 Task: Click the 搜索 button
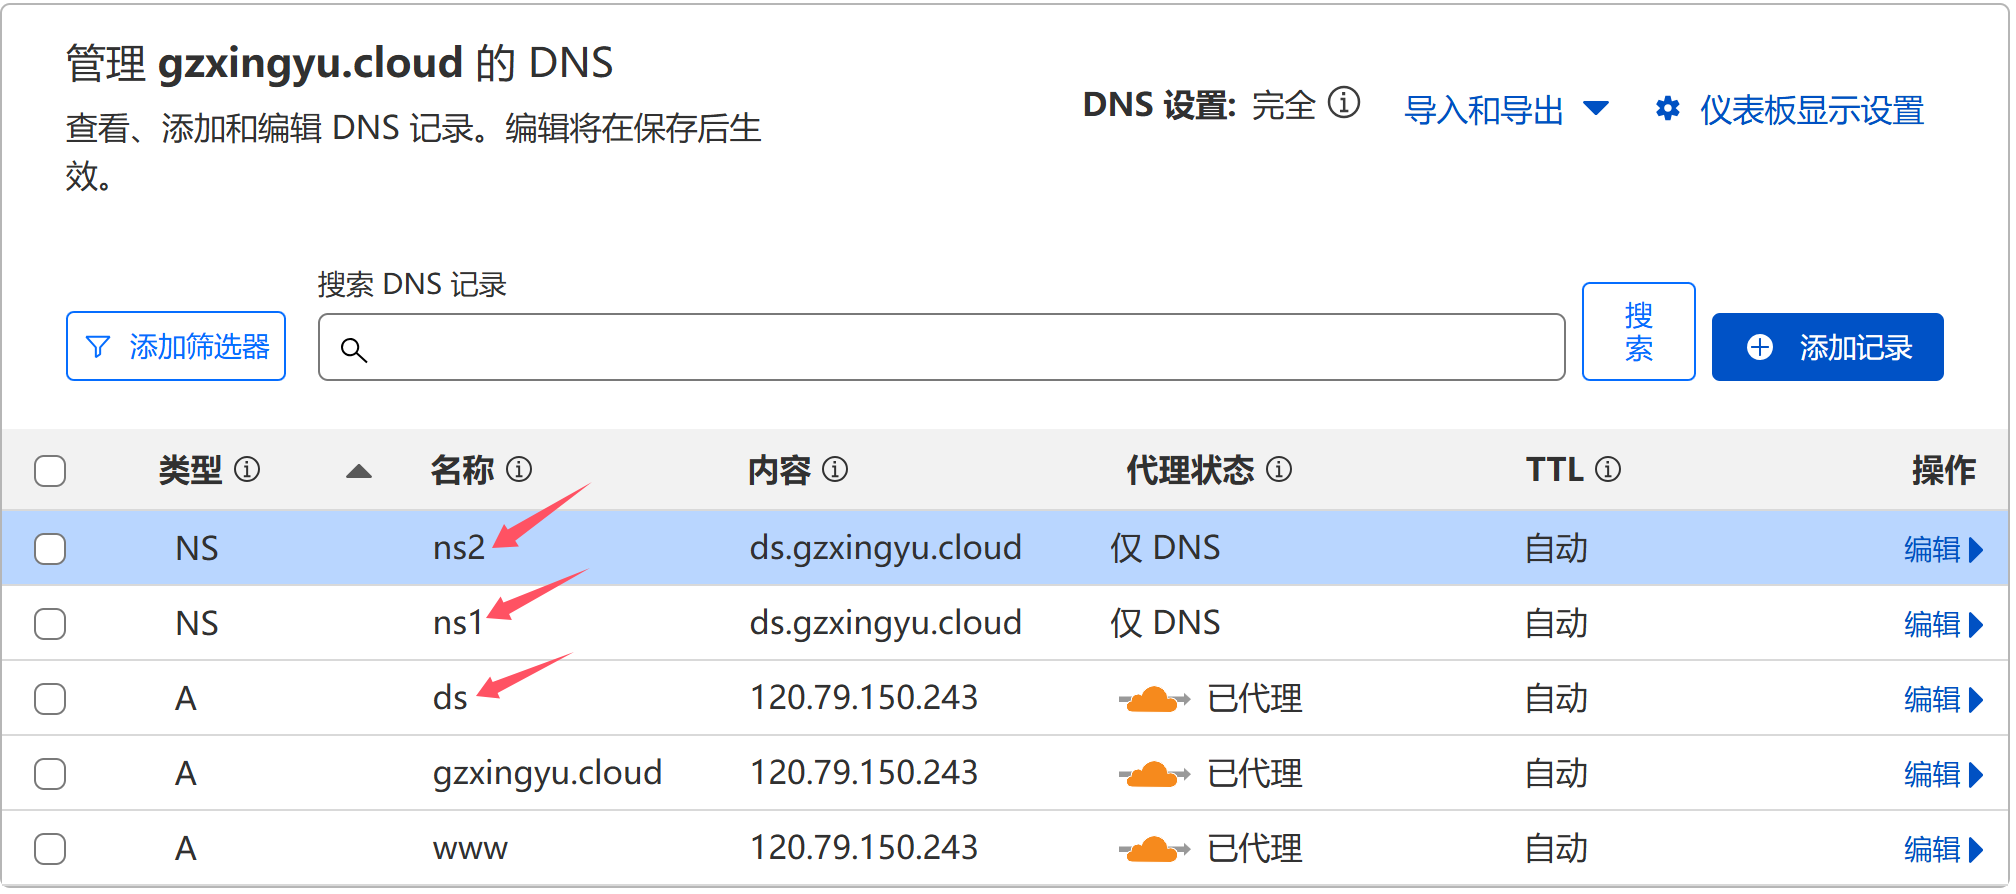click(1638, 331)
